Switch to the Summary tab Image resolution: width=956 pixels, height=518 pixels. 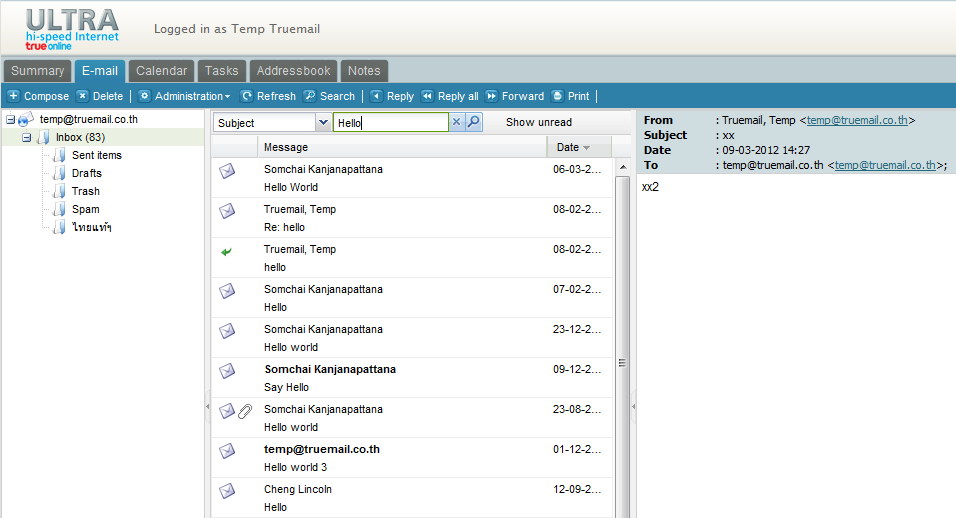[38, 71]
